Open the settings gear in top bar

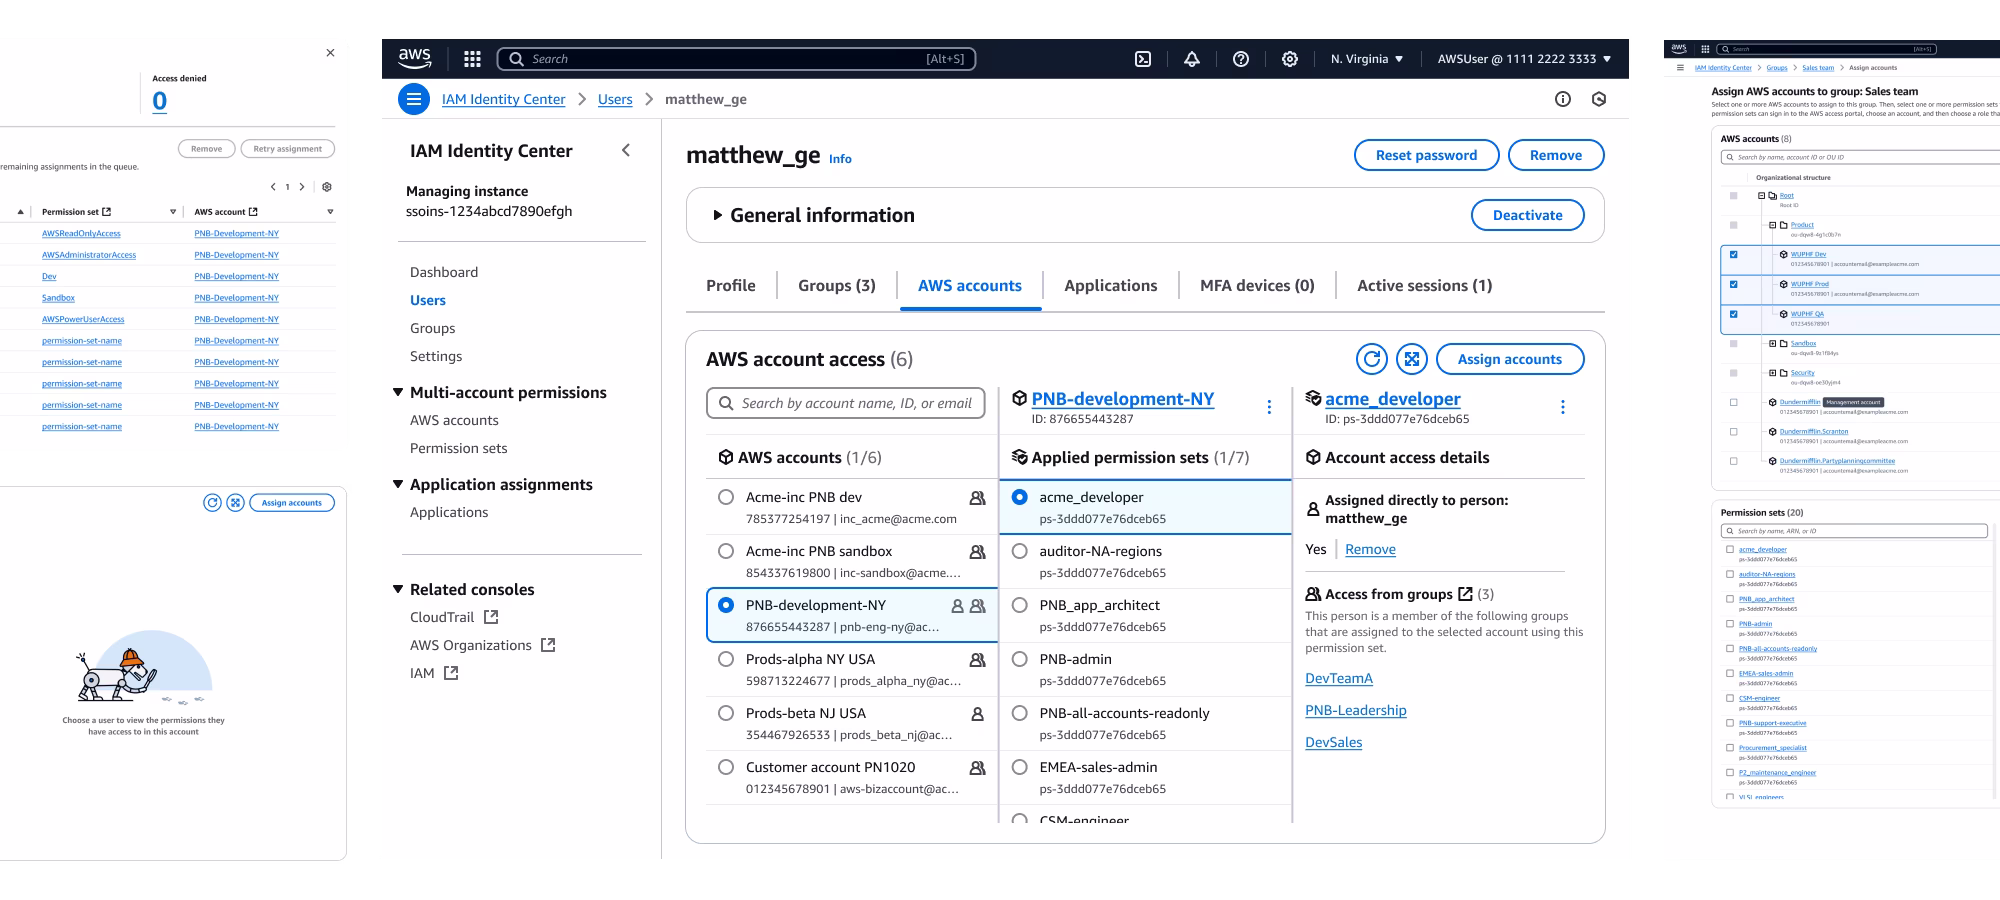pyautogui.click(x=1290, y=59)
